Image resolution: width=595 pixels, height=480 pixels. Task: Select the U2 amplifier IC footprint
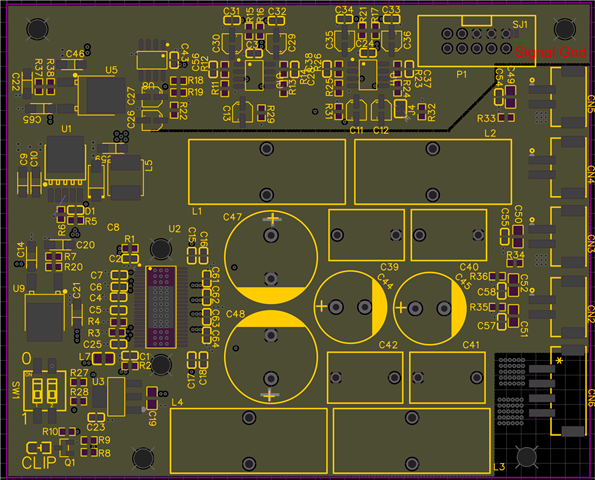161,307
